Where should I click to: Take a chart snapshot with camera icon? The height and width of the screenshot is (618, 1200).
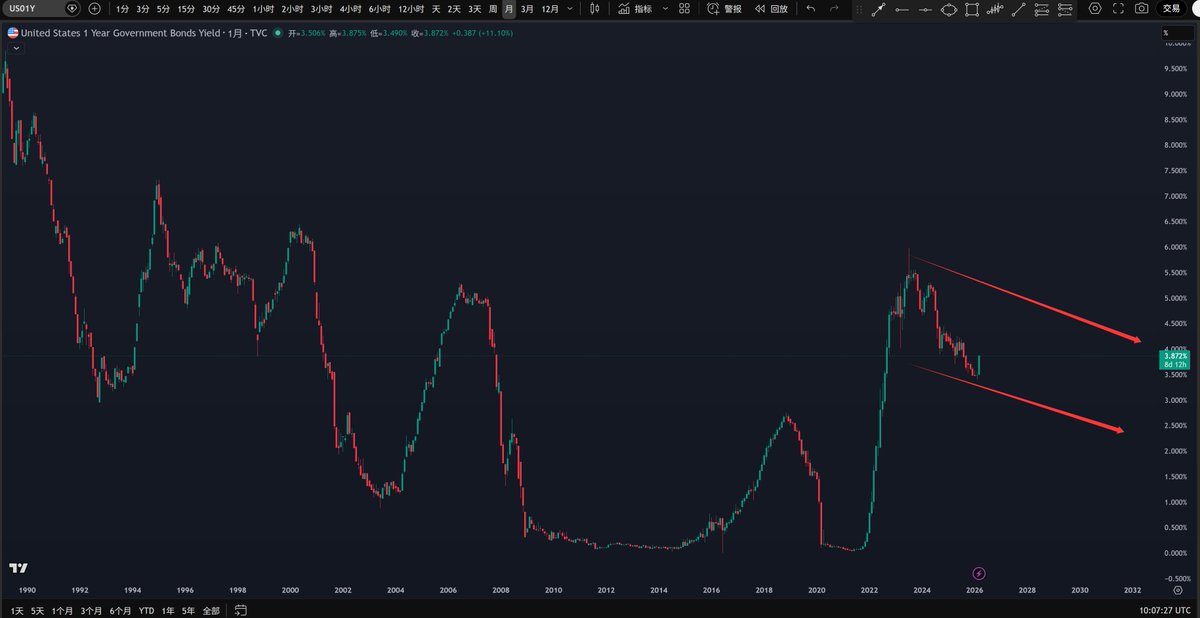[1142, 8]
